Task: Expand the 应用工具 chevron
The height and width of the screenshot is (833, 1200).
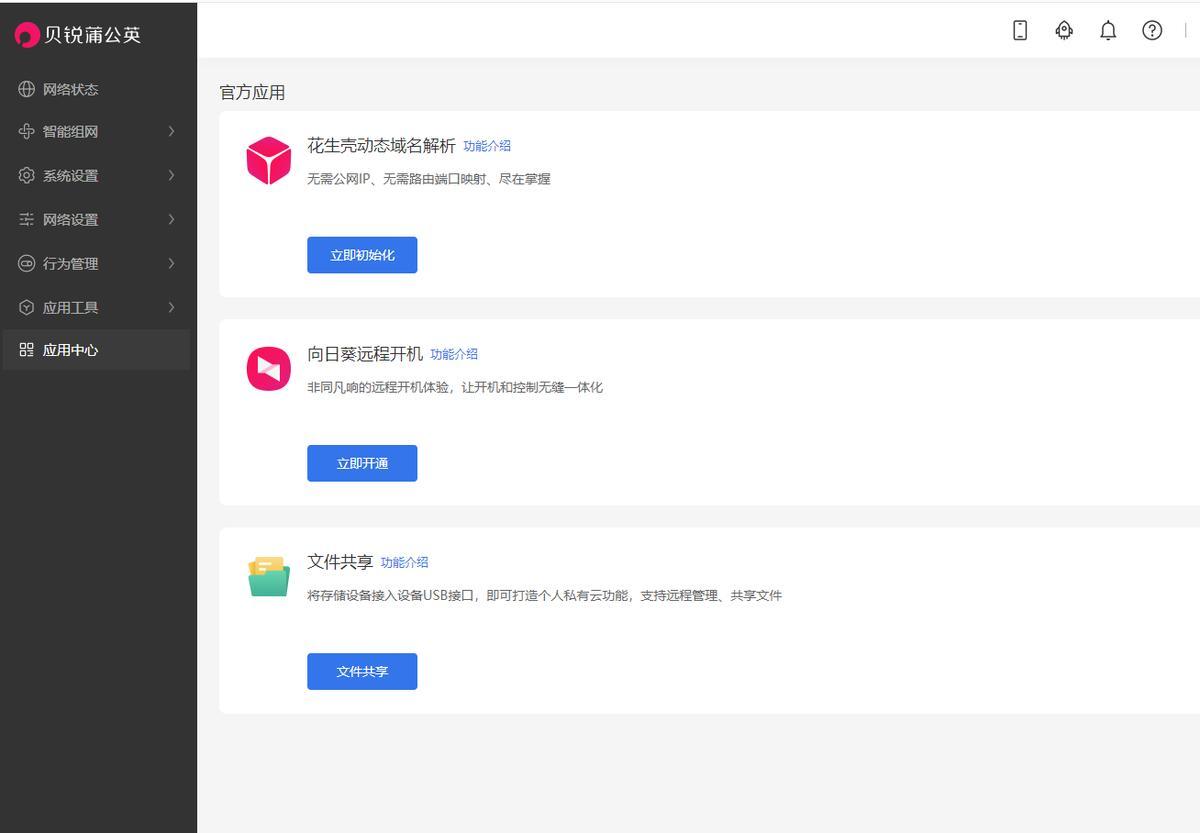Action: tap(171, 307)
